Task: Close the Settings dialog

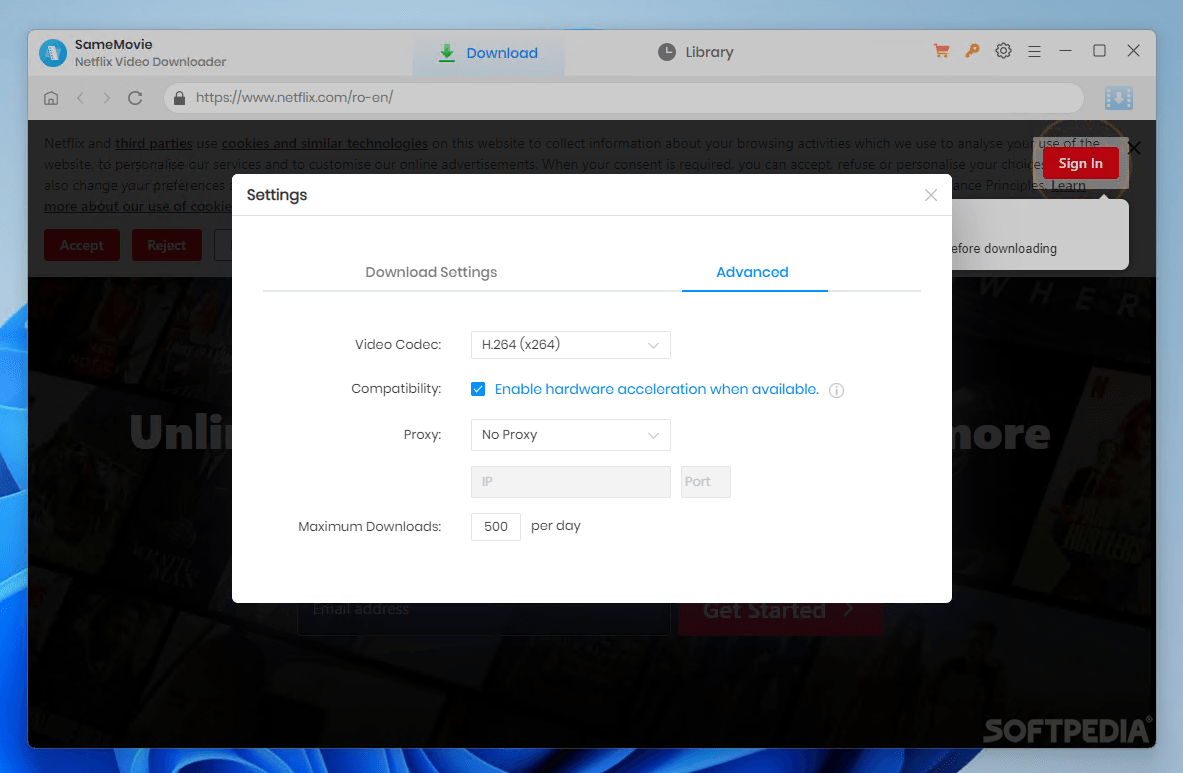Action: point(930,195)
